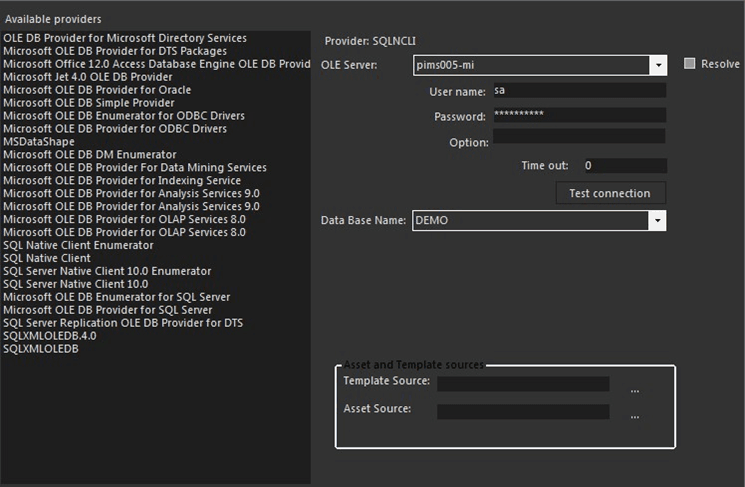Click the Test connection button

610,193
